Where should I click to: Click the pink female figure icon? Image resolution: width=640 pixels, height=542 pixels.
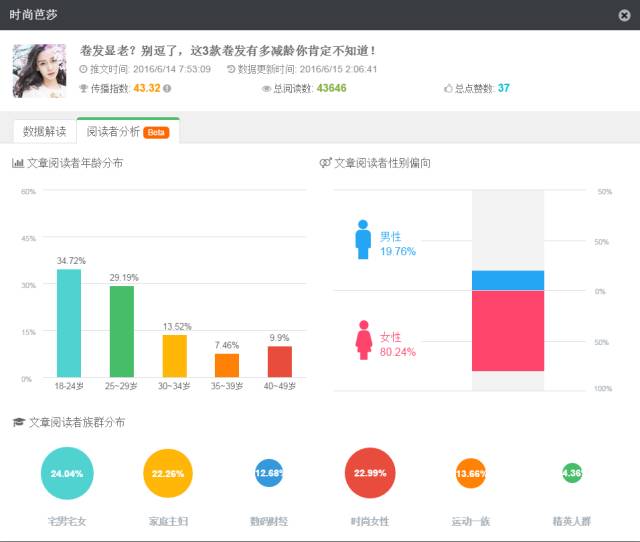pyautogui.click(x=363, y=339)
